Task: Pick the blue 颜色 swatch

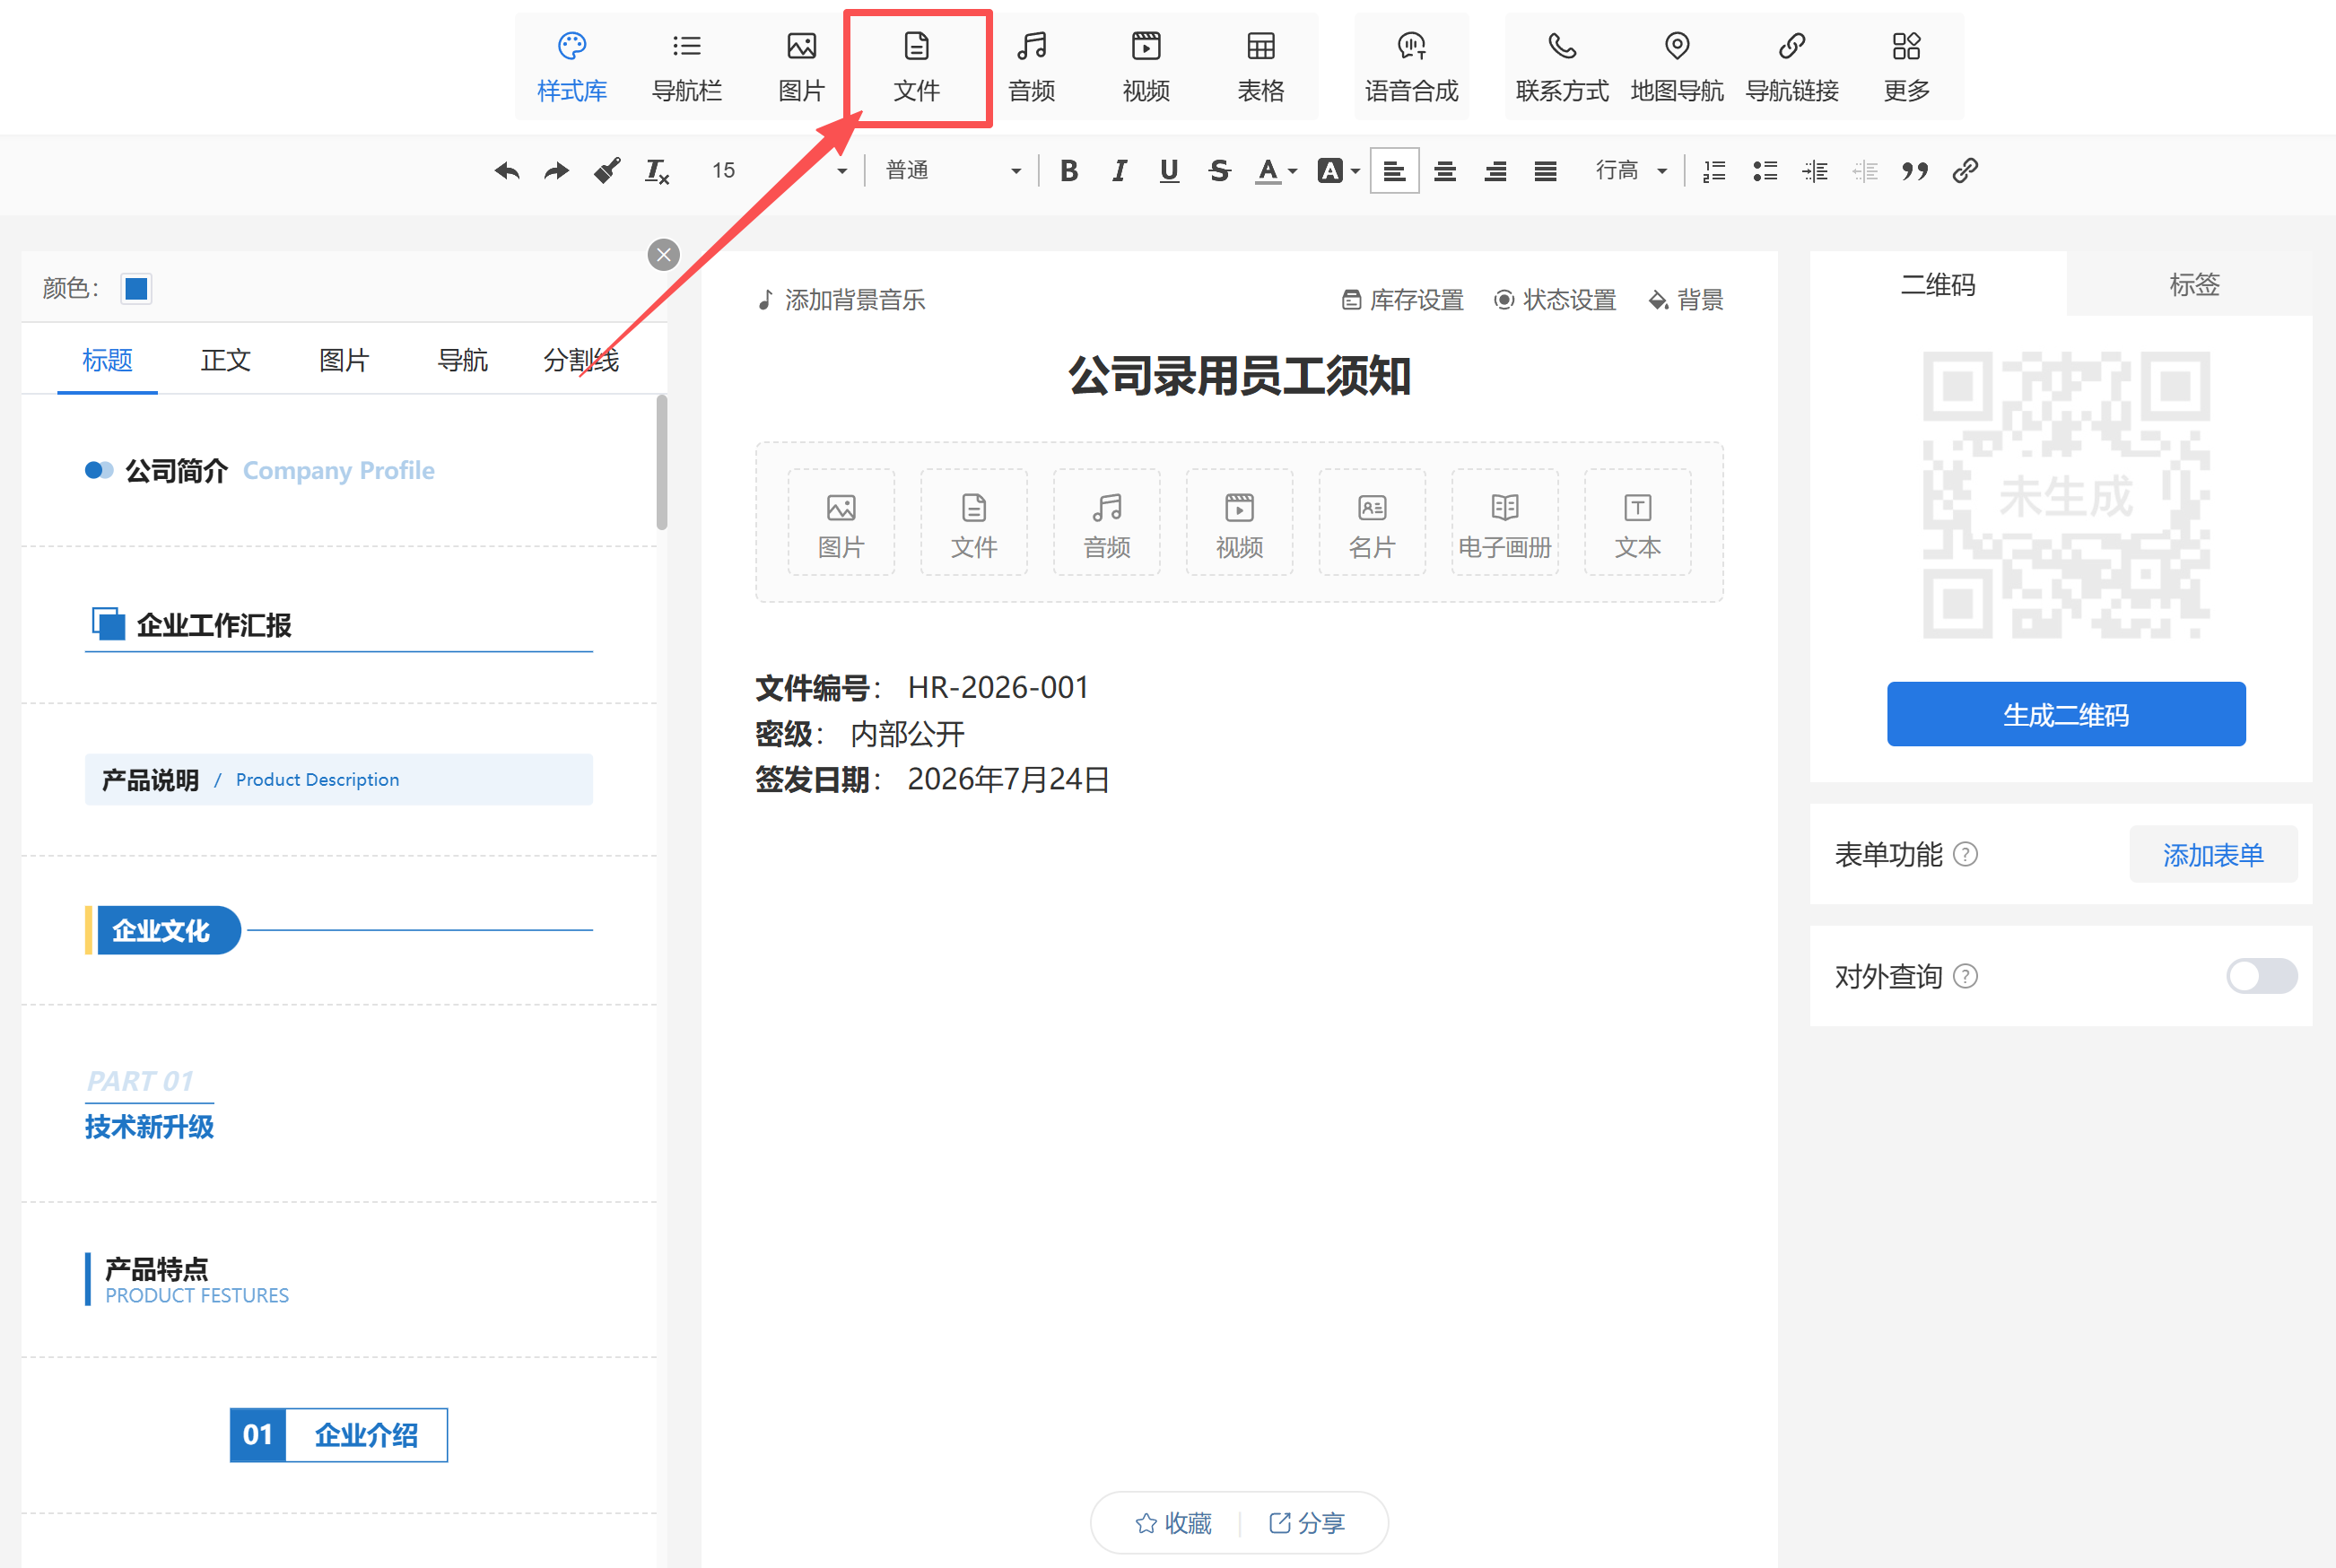Action: pyautogui.click(x=136, y=289)
